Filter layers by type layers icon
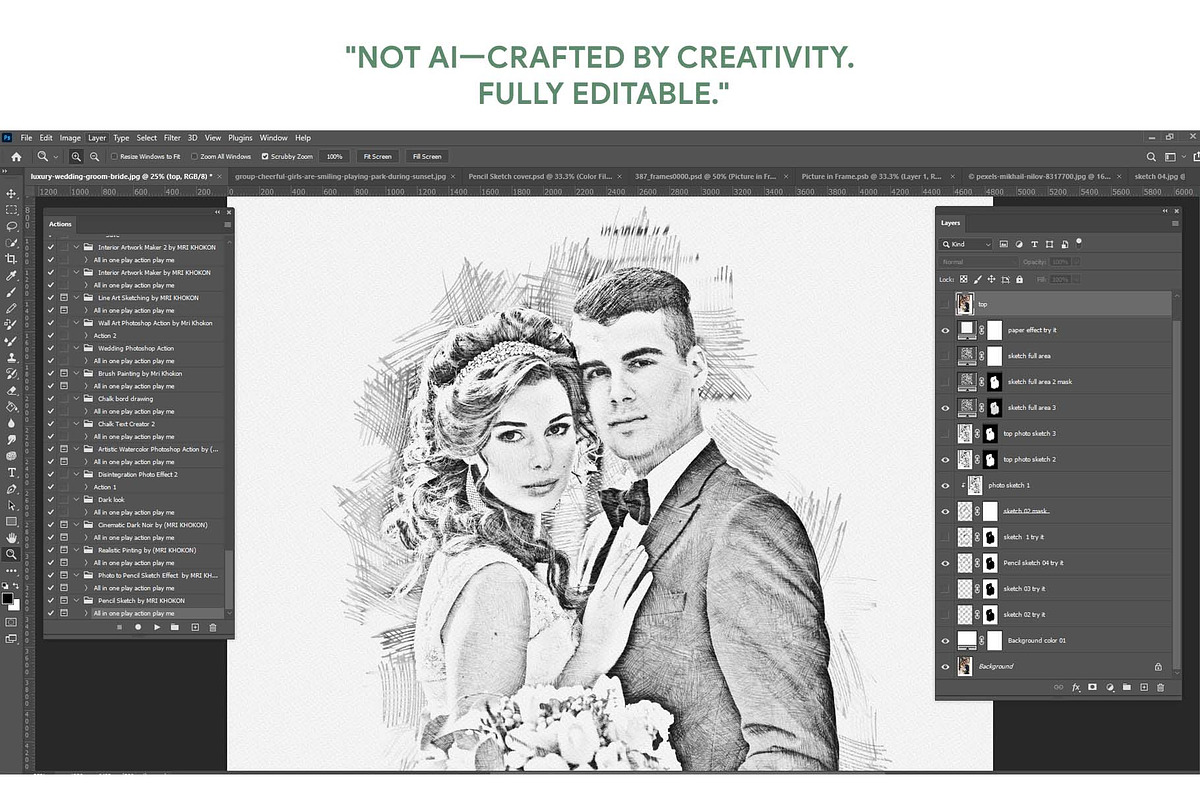 pos(1034,244)
